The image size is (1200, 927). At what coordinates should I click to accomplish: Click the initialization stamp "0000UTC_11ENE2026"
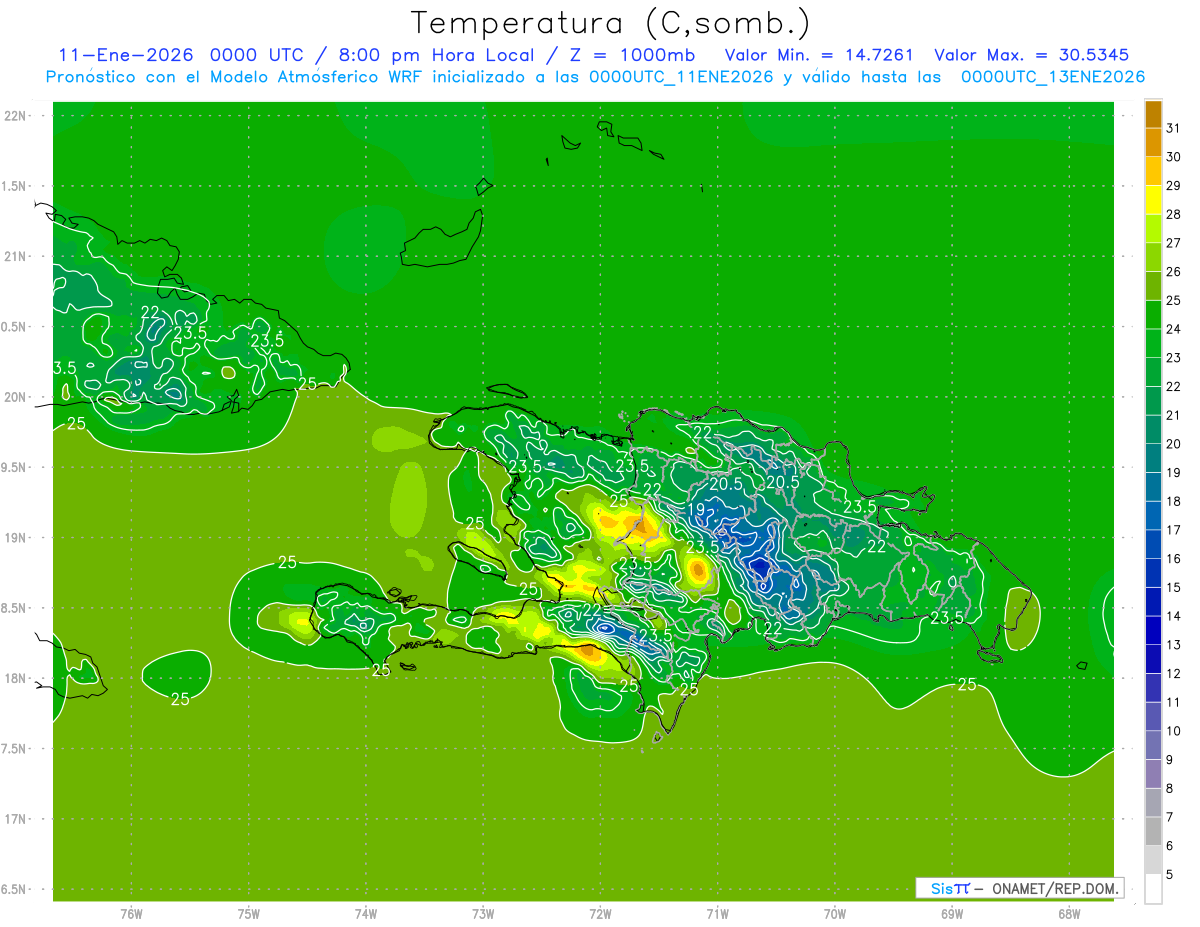(681, 77)
